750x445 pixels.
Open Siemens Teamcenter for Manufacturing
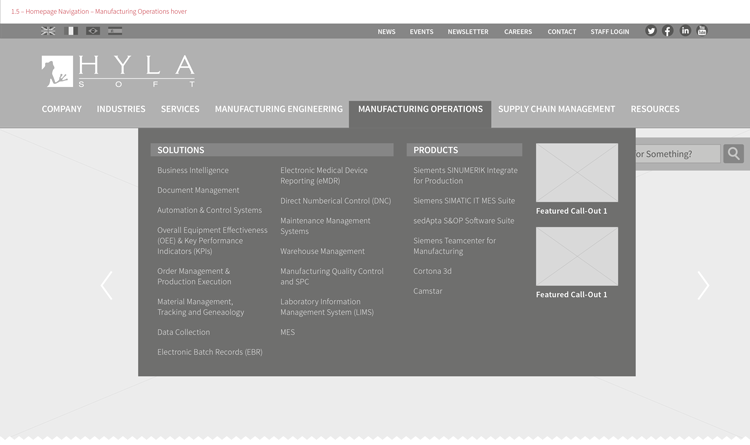click(x=454, y=246)
